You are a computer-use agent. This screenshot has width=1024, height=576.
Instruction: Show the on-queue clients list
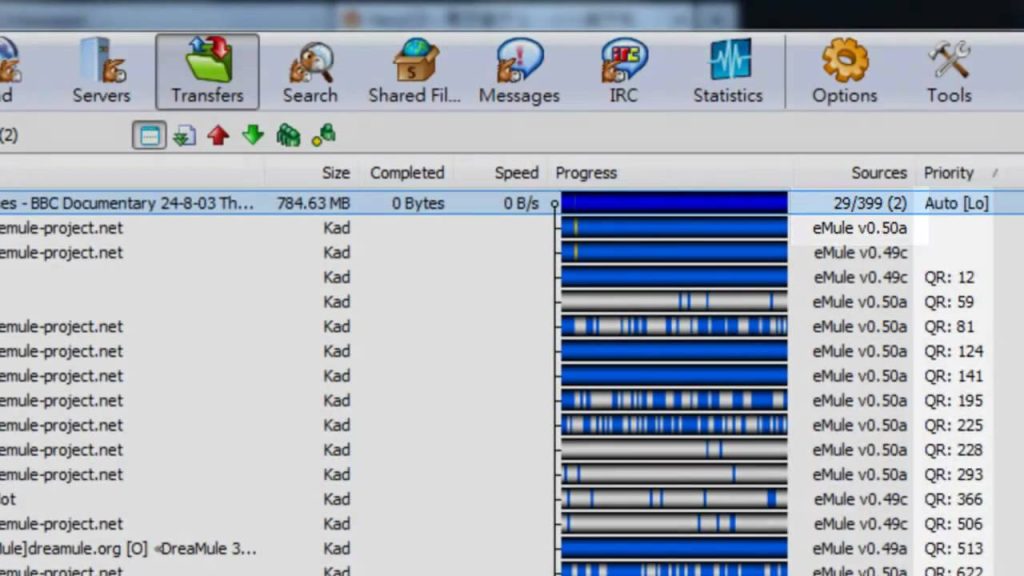coord(288,136)
